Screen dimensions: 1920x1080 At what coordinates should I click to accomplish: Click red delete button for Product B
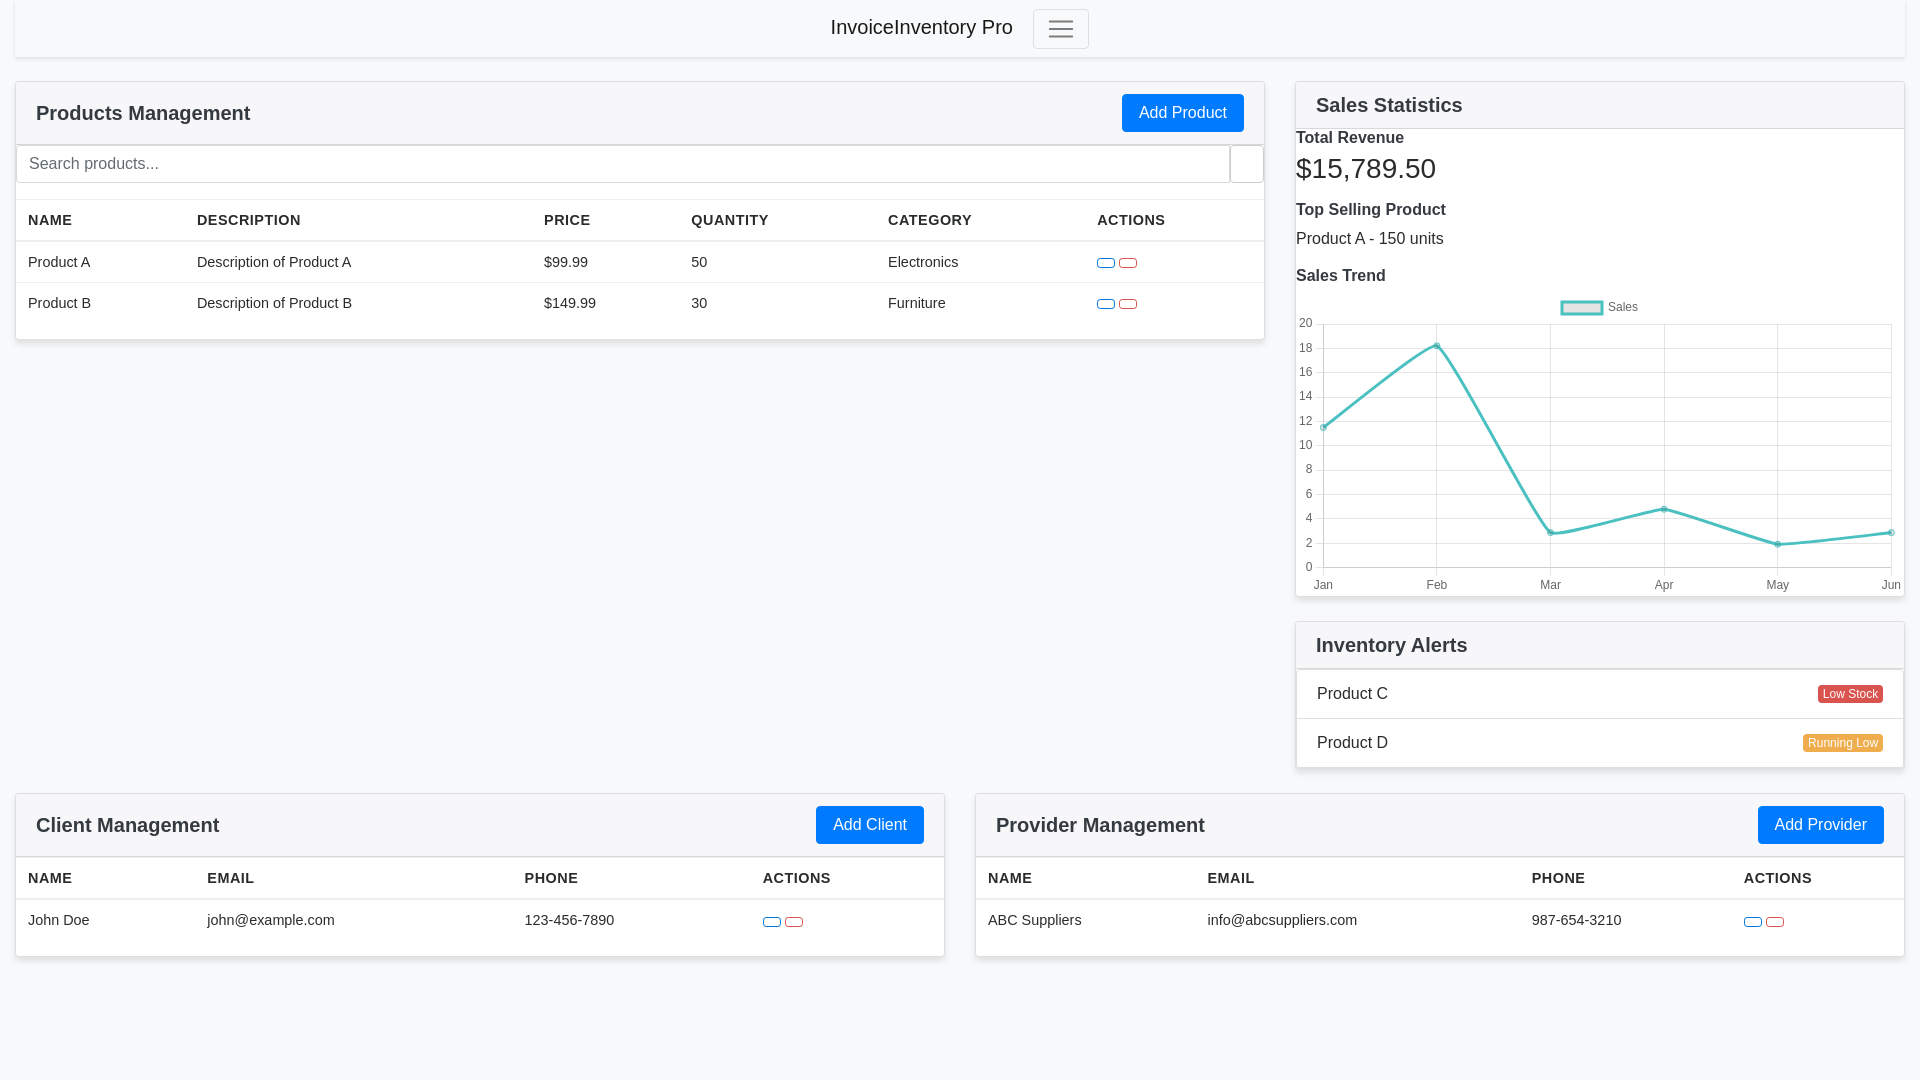tap(1128, 304)
